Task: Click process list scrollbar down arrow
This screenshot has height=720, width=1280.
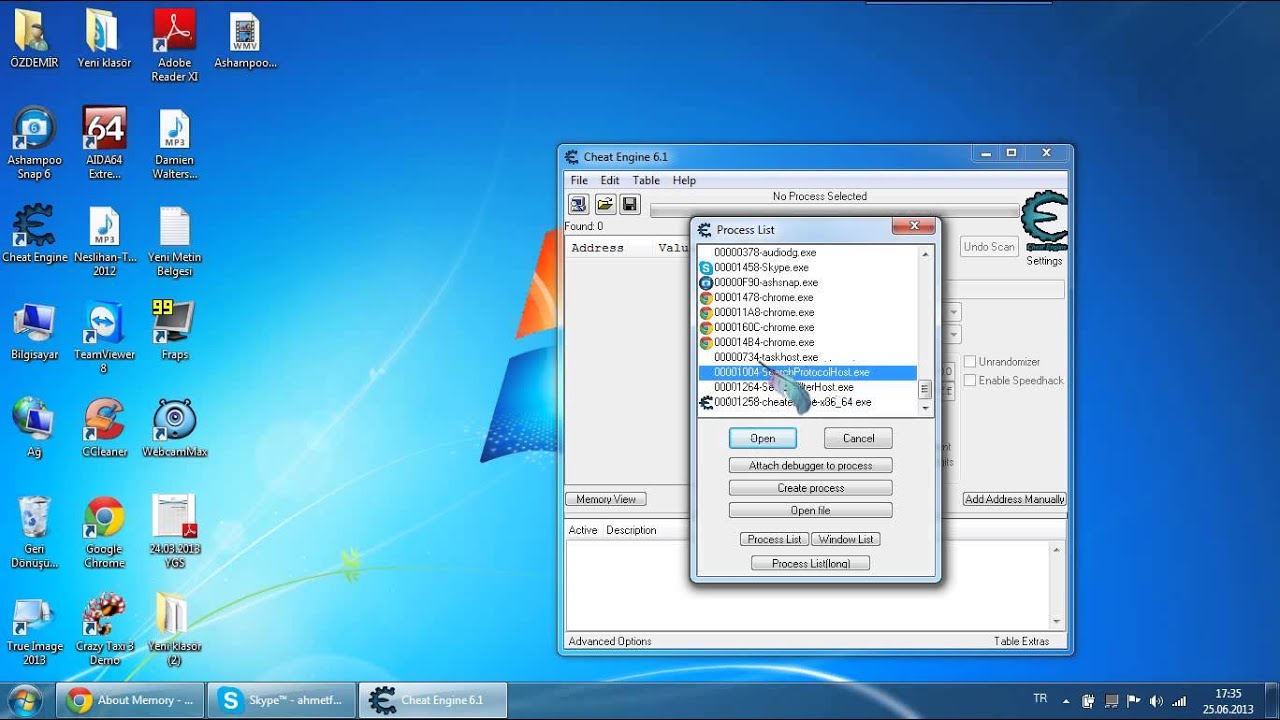Action: pyautogui.click(x=925, y=408)
